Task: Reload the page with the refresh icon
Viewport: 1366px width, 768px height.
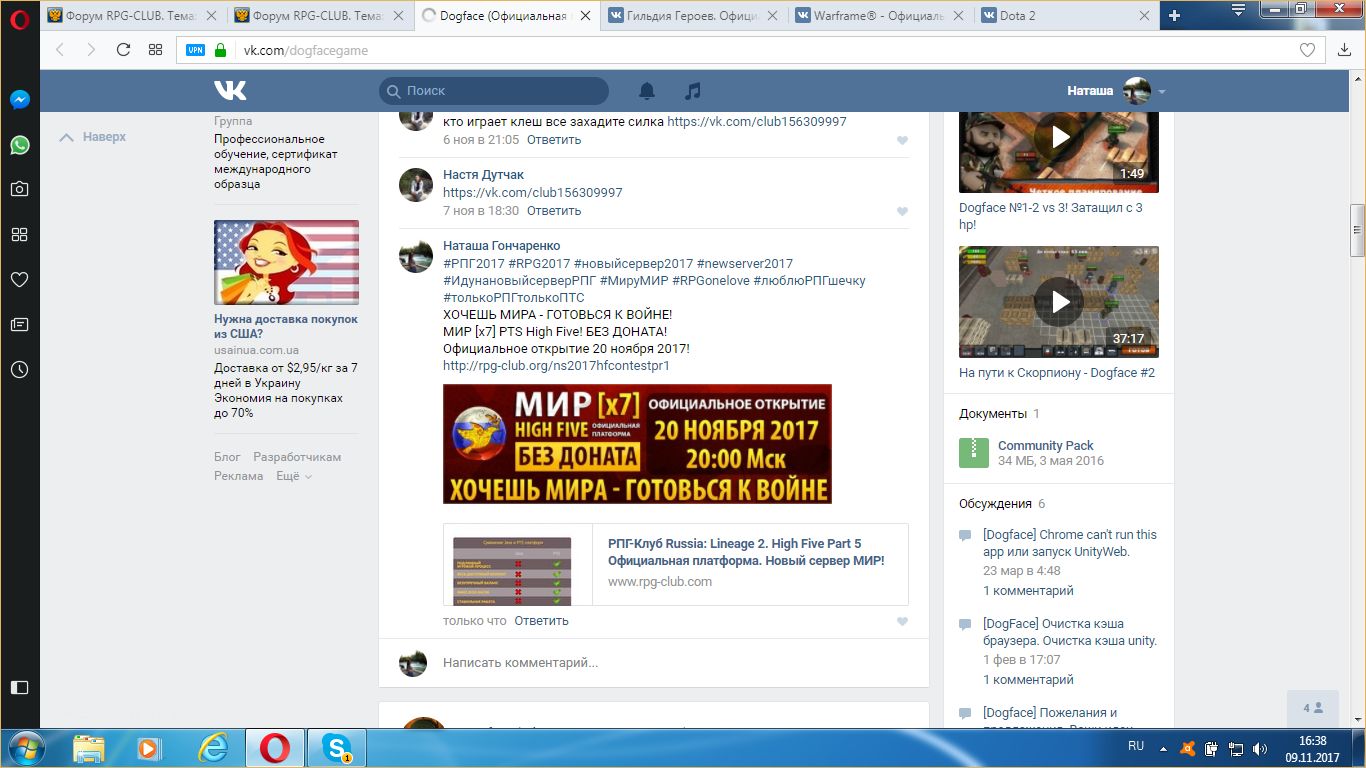Action: (x=123, y=50)
